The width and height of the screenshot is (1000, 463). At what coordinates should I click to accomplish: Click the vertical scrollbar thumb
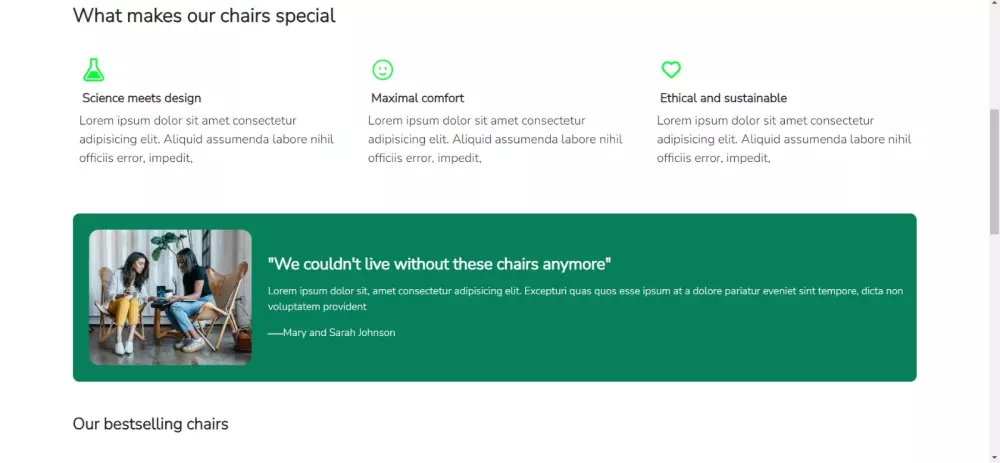point(993,170)
